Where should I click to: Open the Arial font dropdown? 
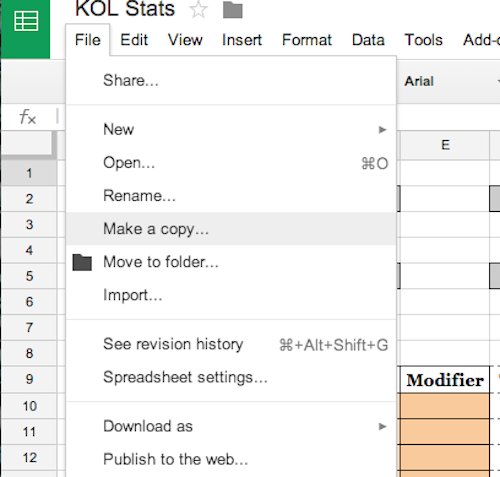point(448,81)
